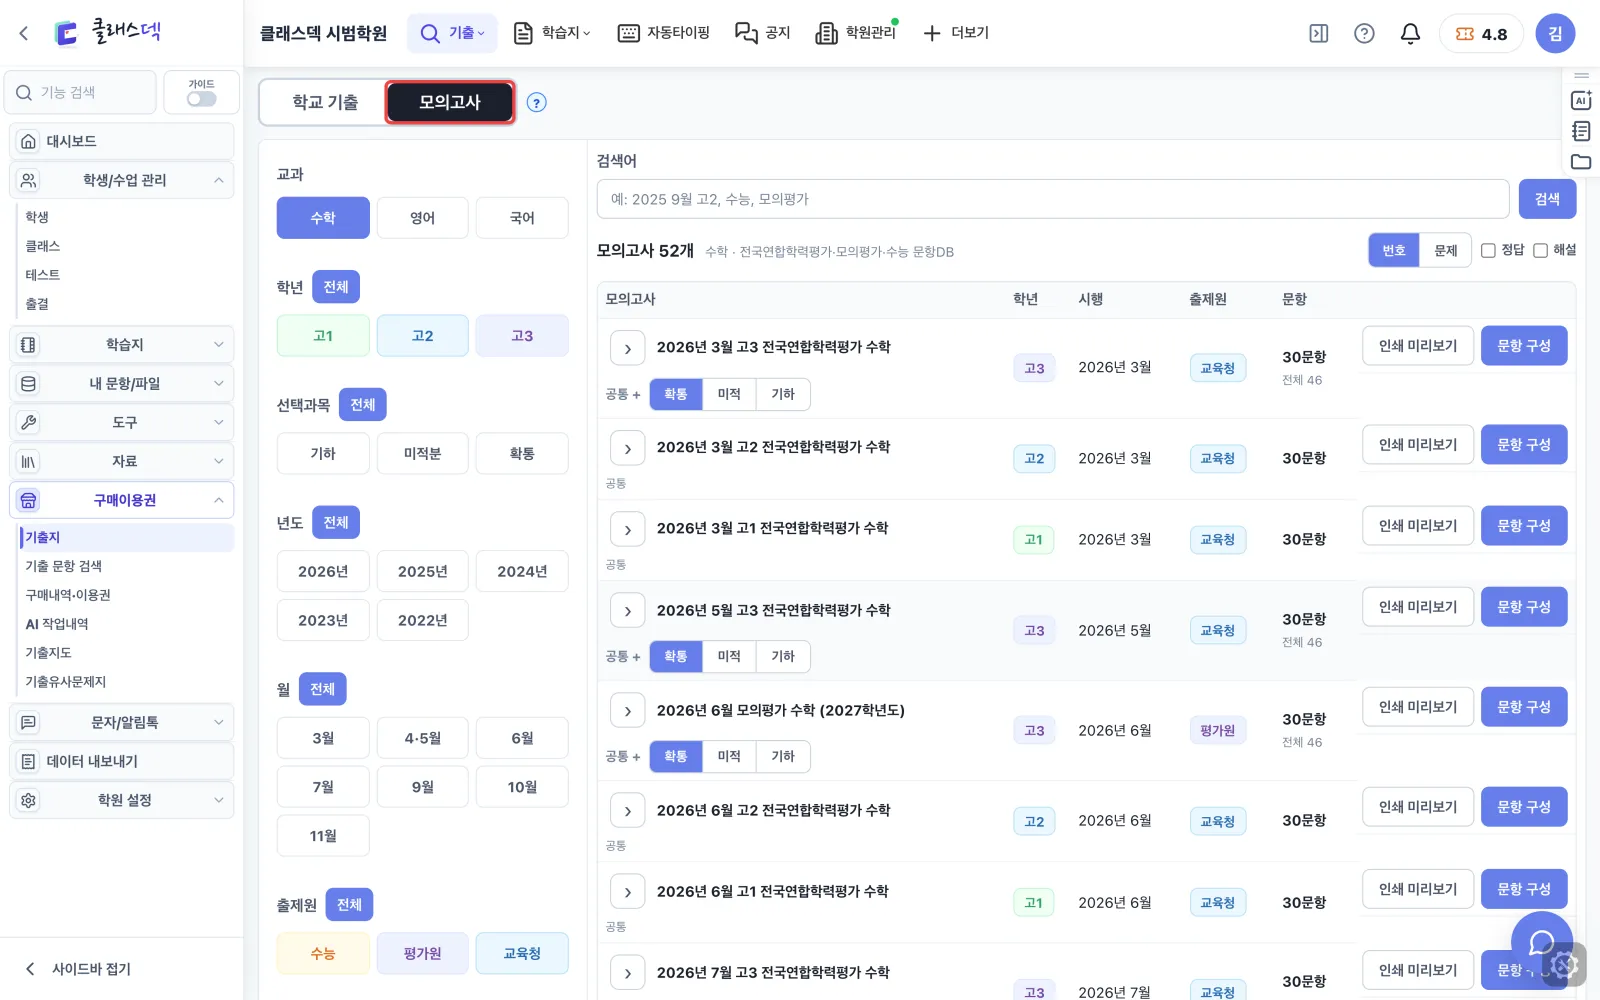This screenshot has height=1000, width=1600.
Task: Click the 기능 검색 field
Action: tap(81, 92)
